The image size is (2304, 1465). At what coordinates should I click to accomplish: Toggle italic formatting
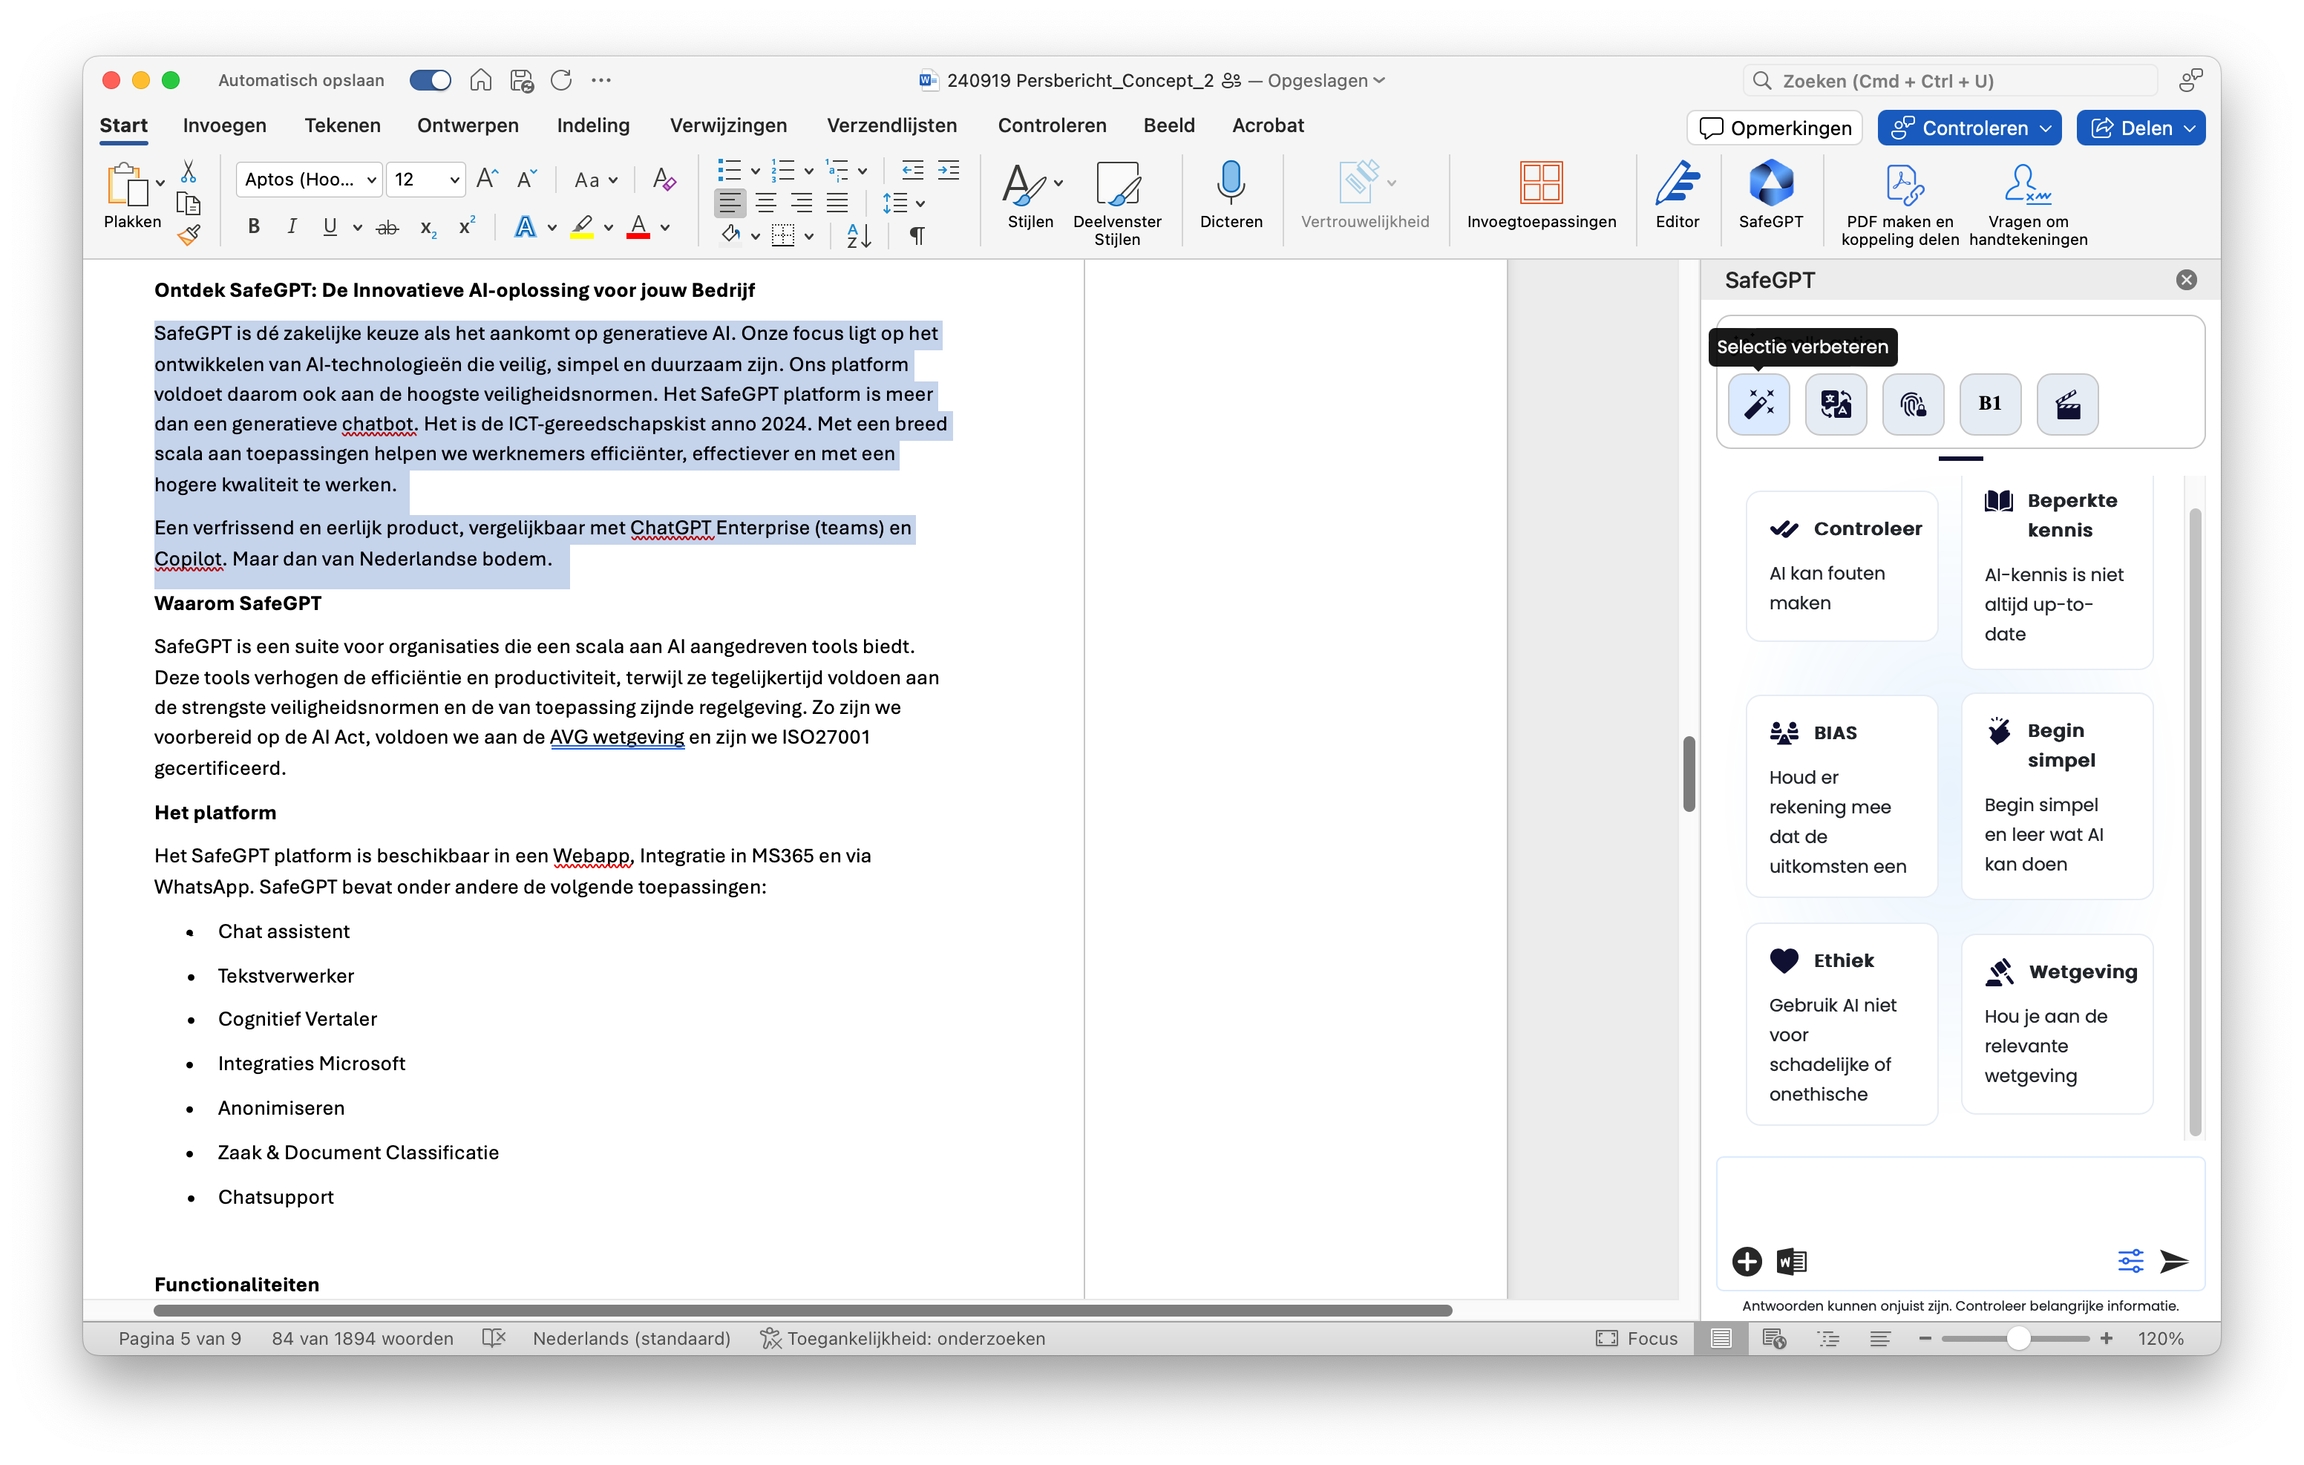coord(291,227)
